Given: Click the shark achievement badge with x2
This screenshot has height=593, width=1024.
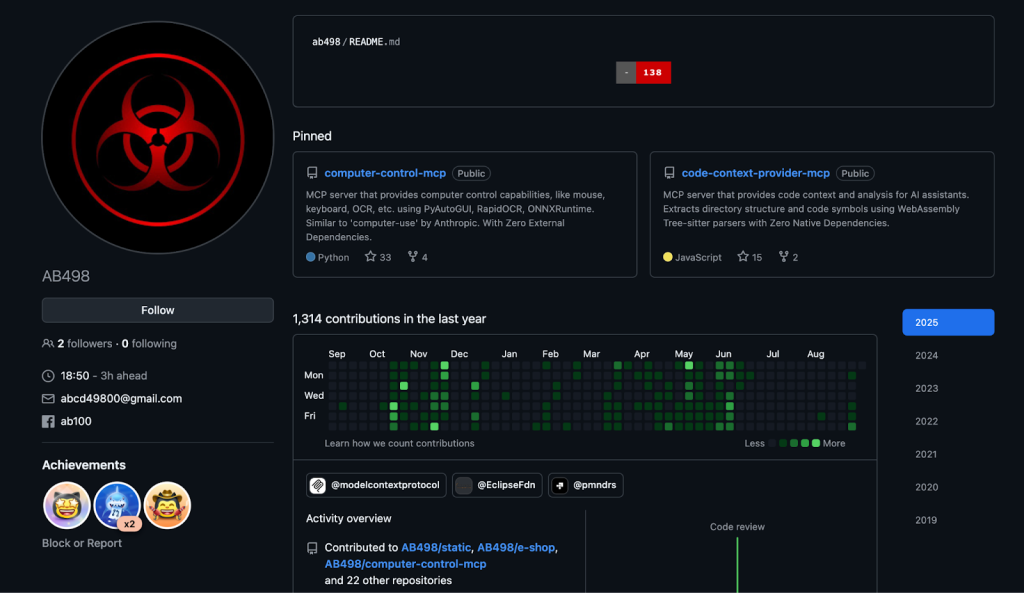Looking at the screenshot, I should 117,505.
